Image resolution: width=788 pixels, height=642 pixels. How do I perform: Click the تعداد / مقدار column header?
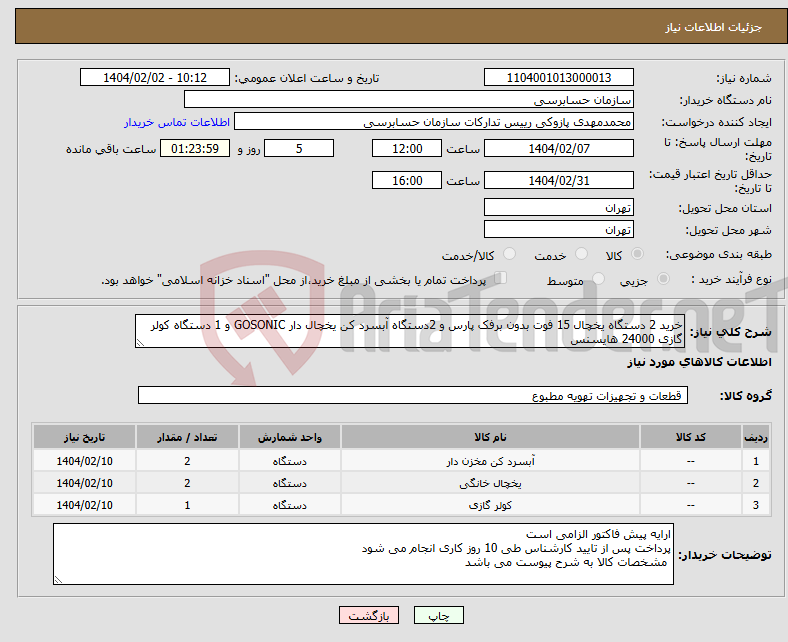click(x=187, y=437)
